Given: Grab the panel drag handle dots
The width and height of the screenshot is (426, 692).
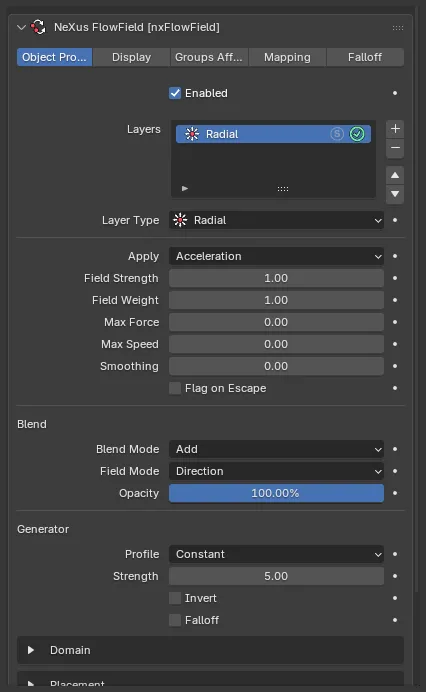Looking at the screenshot, I should (398, 28).
